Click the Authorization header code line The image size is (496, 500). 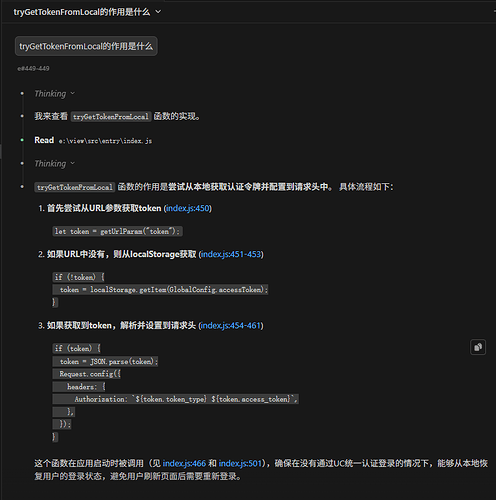point(176,399)
